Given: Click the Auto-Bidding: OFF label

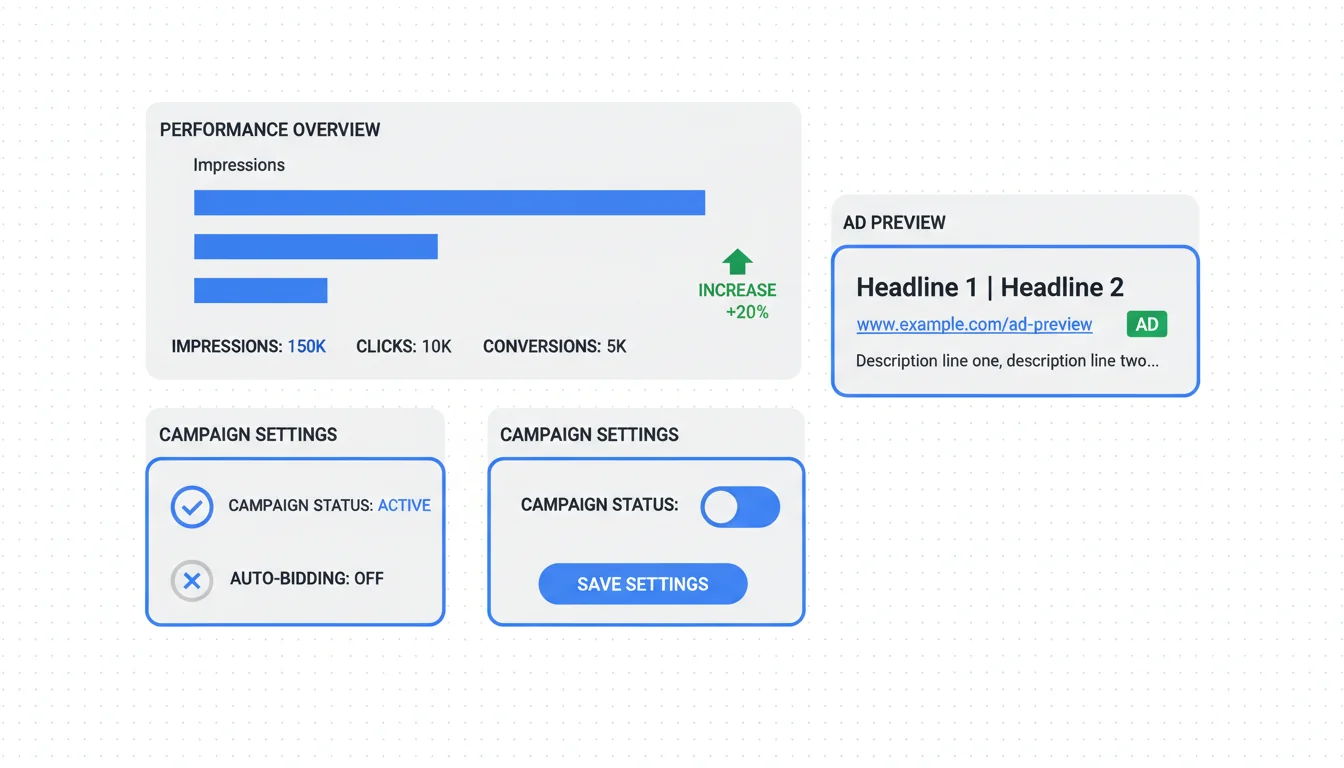Looking at the screenshot, I should (x=306, y=579).
